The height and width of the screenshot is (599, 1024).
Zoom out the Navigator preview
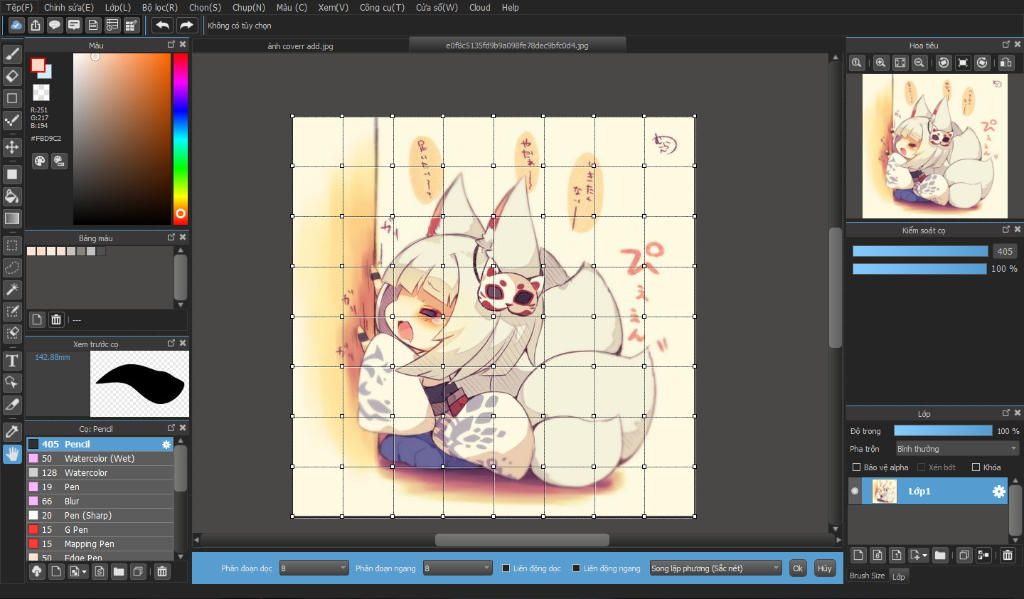point(919,63)
